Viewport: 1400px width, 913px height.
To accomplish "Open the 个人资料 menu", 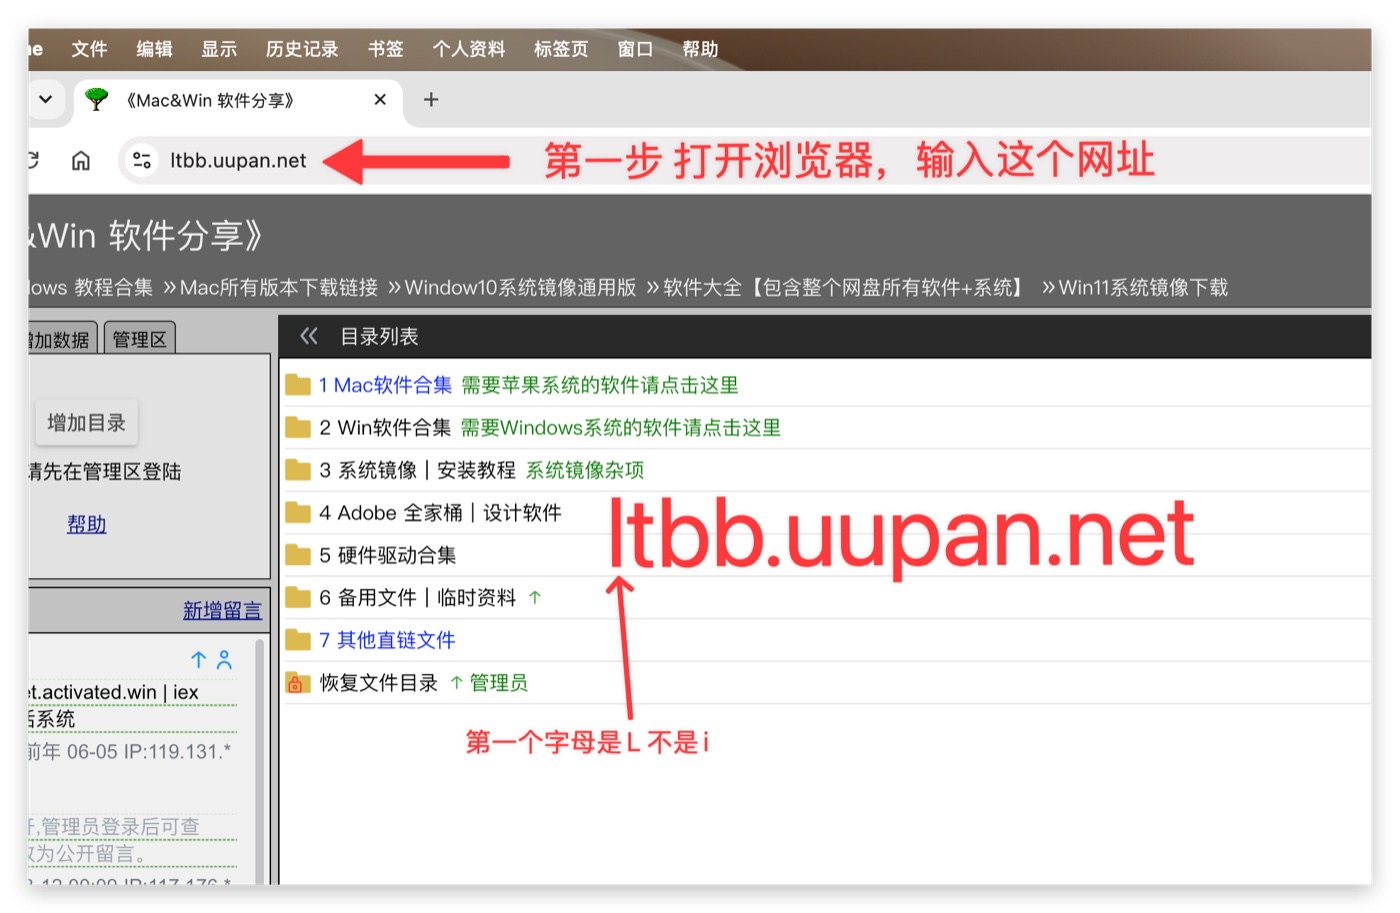I will point(469,49).
